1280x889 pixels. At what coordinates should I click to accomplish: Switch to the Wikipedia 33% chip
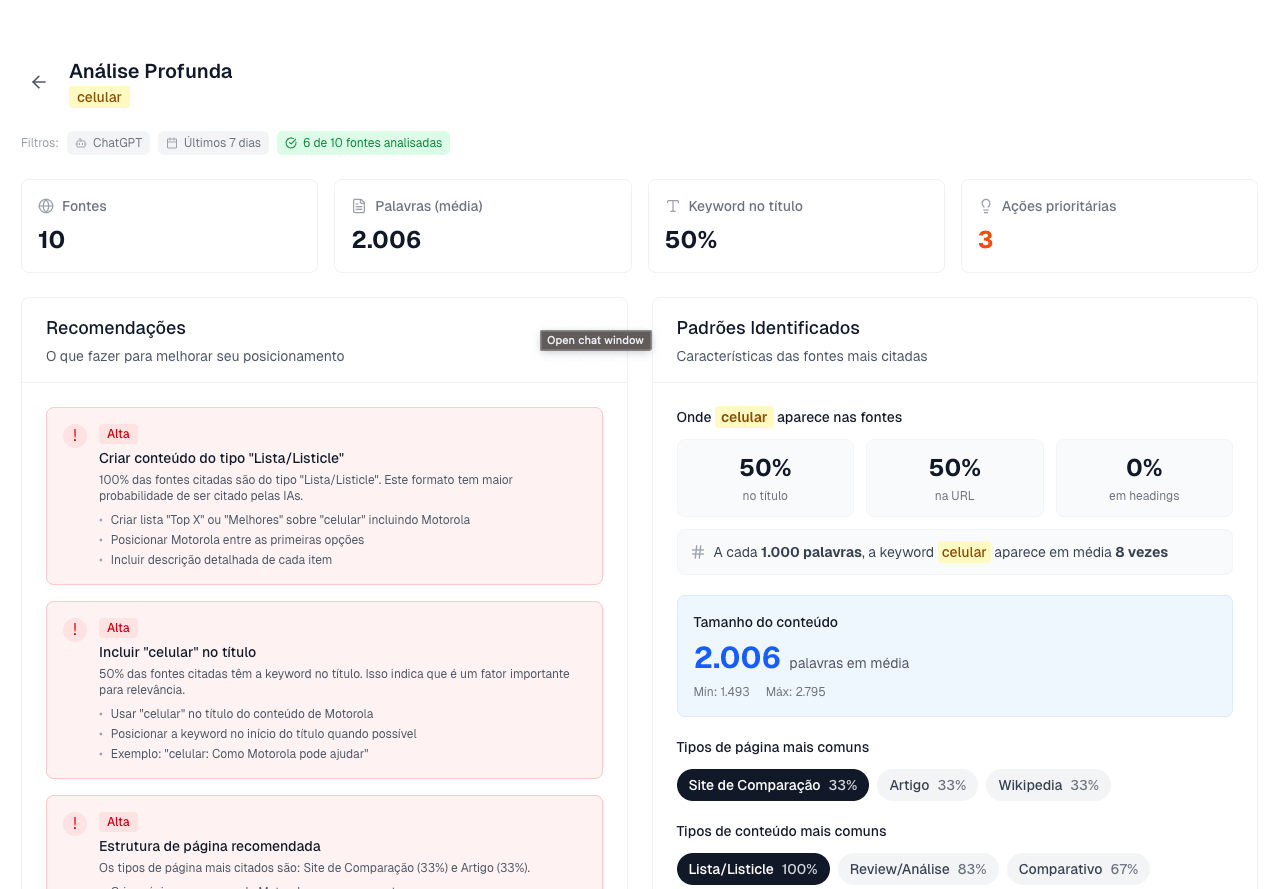1048,785
